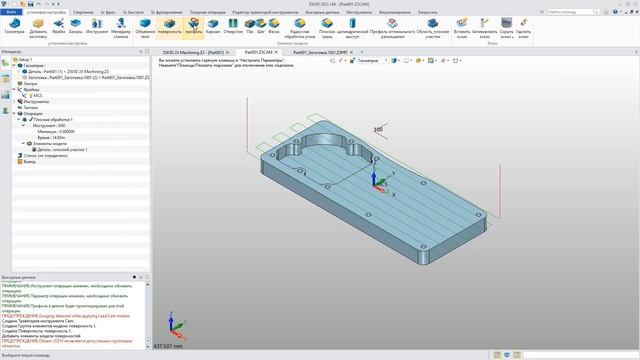Click the fourth icon in manager sidebar
640x360 pixels.
5,111
